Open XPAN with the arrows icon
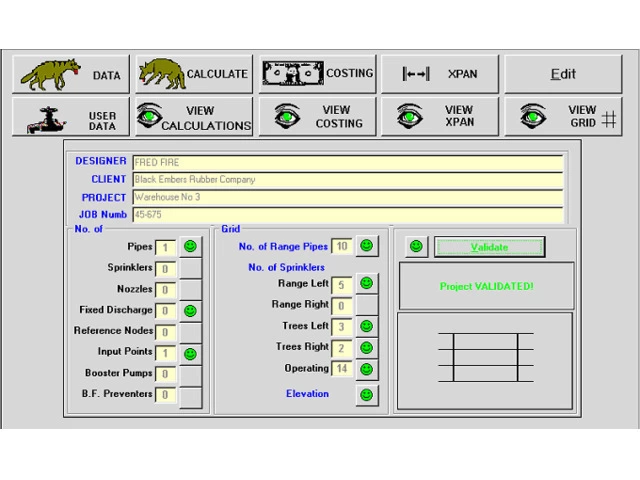This screenshot has width=640, height=480. [440, 74]
